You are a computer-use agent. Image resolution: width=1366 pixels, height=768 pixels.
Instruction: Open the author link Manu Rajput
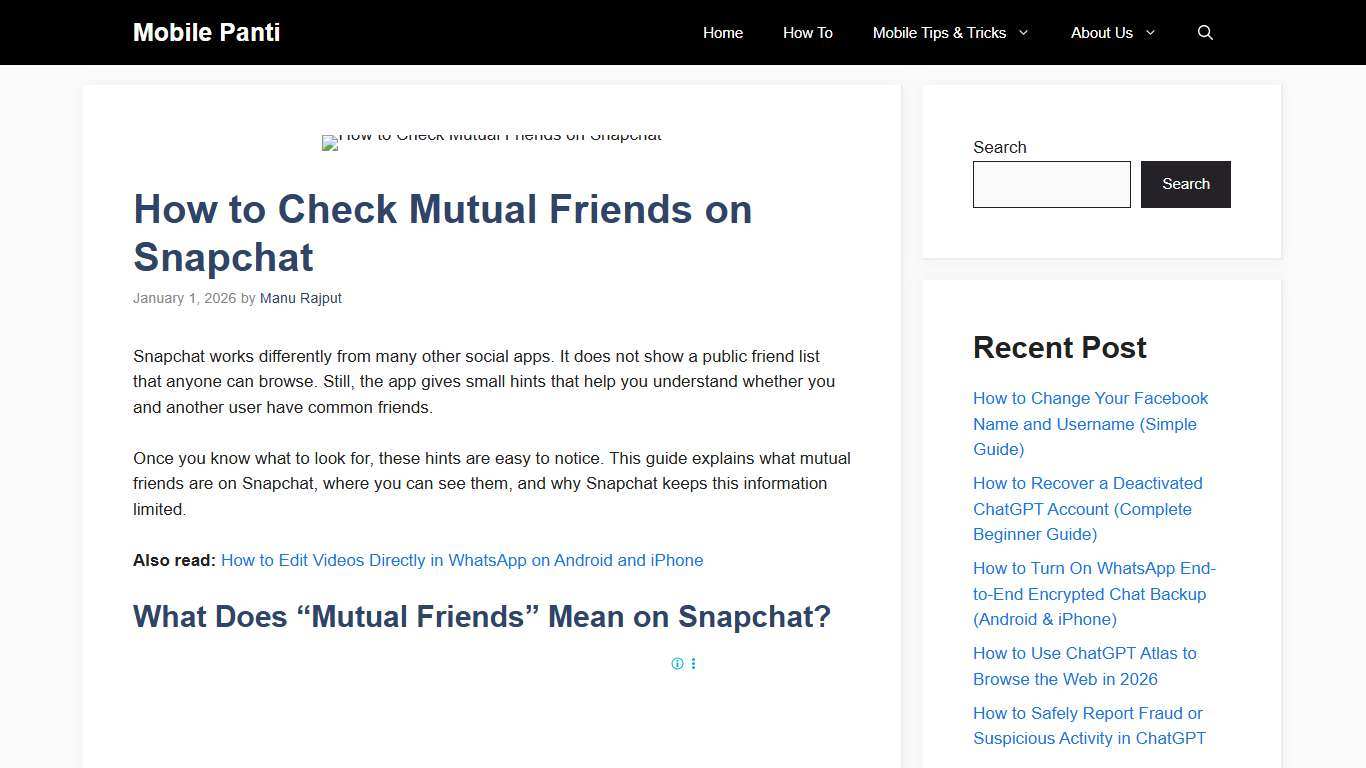point(301,298)
